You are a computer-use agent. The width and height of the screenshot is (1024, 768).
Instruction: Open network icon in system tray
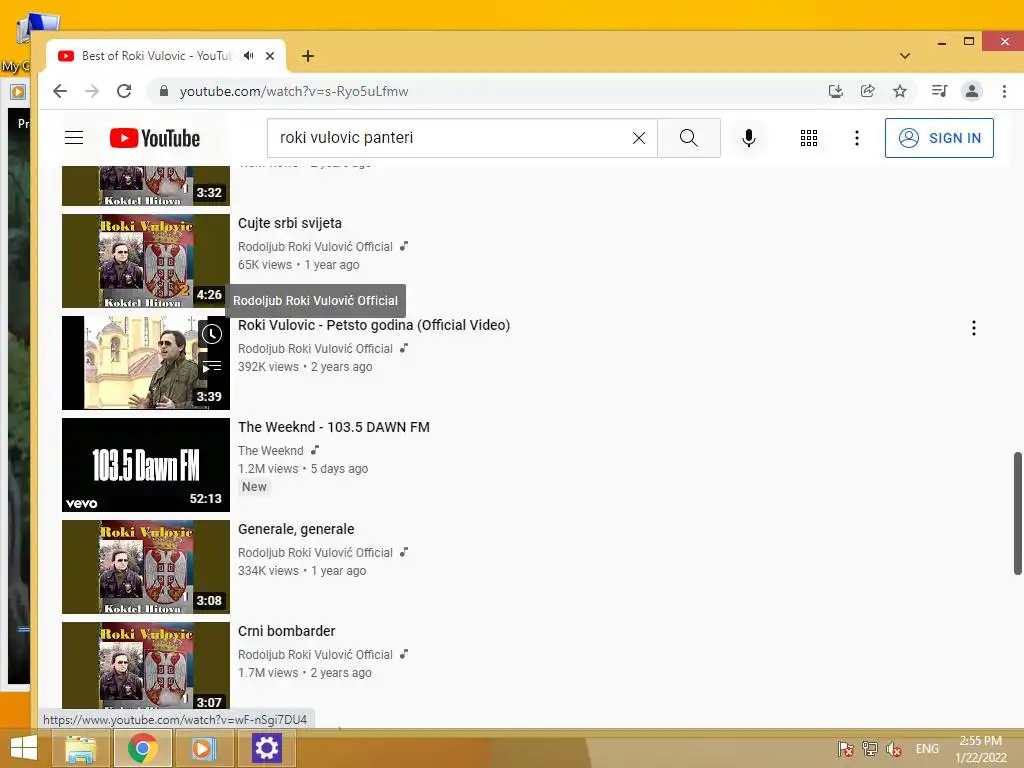tap(869, 749)
